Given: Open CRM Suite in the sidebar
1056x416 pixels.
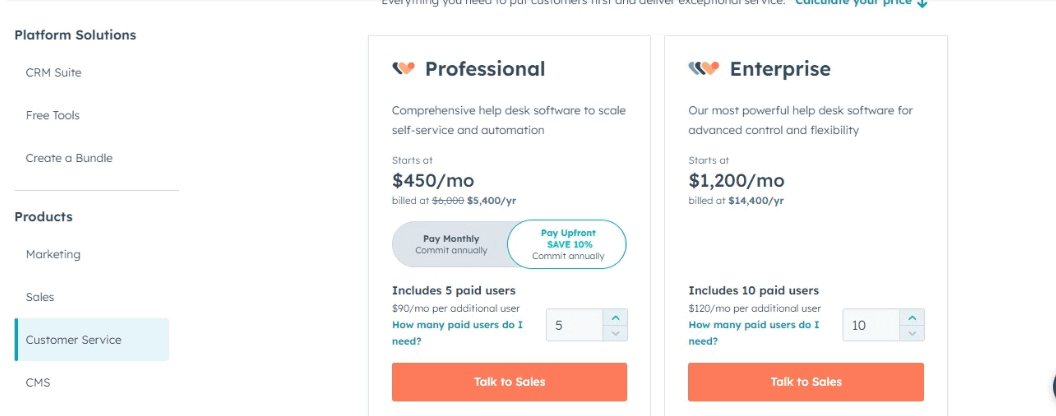Looking at the screenshot, I should [53, 73].
